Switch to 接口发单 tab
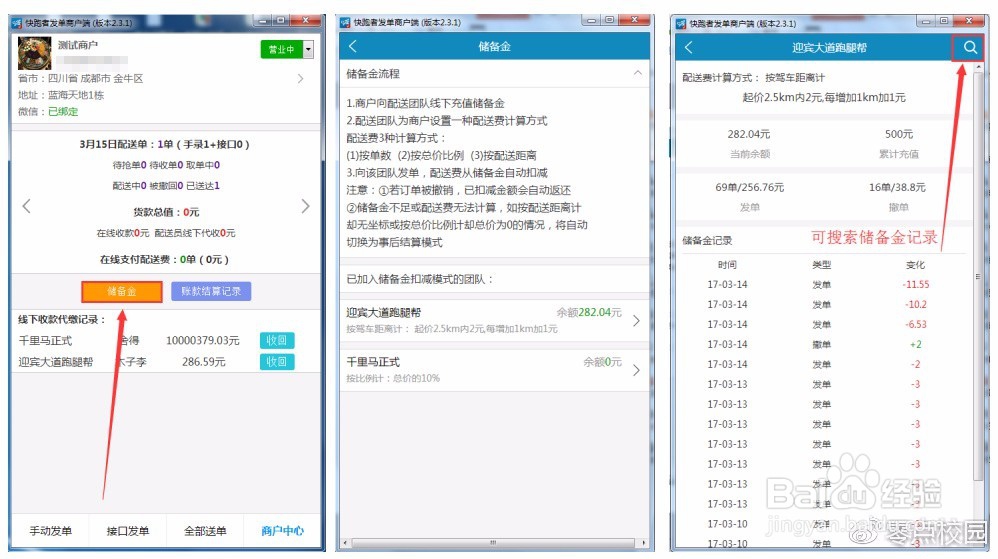Image resolution: width=998 pixels, height=559 pixels. point(128,531)
